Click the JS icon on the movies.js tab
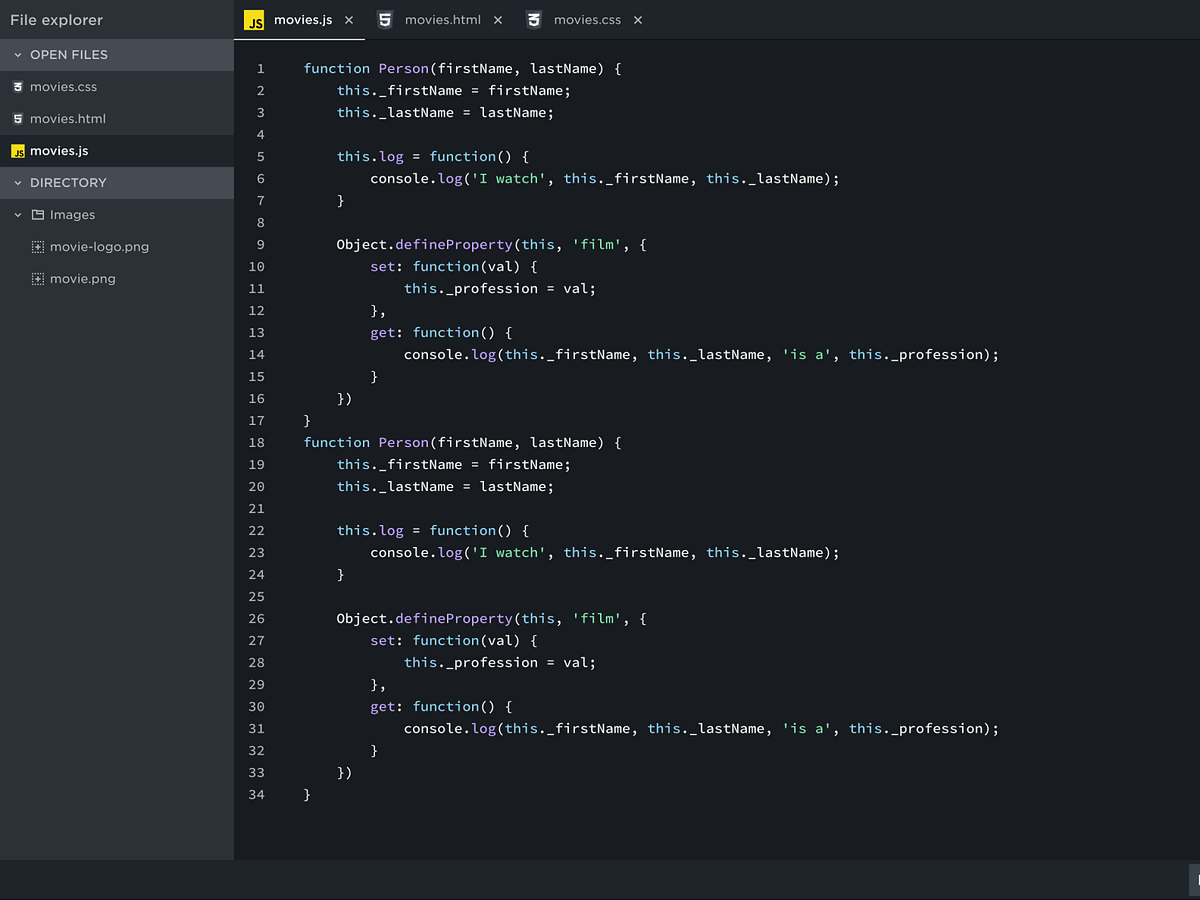 254,19
